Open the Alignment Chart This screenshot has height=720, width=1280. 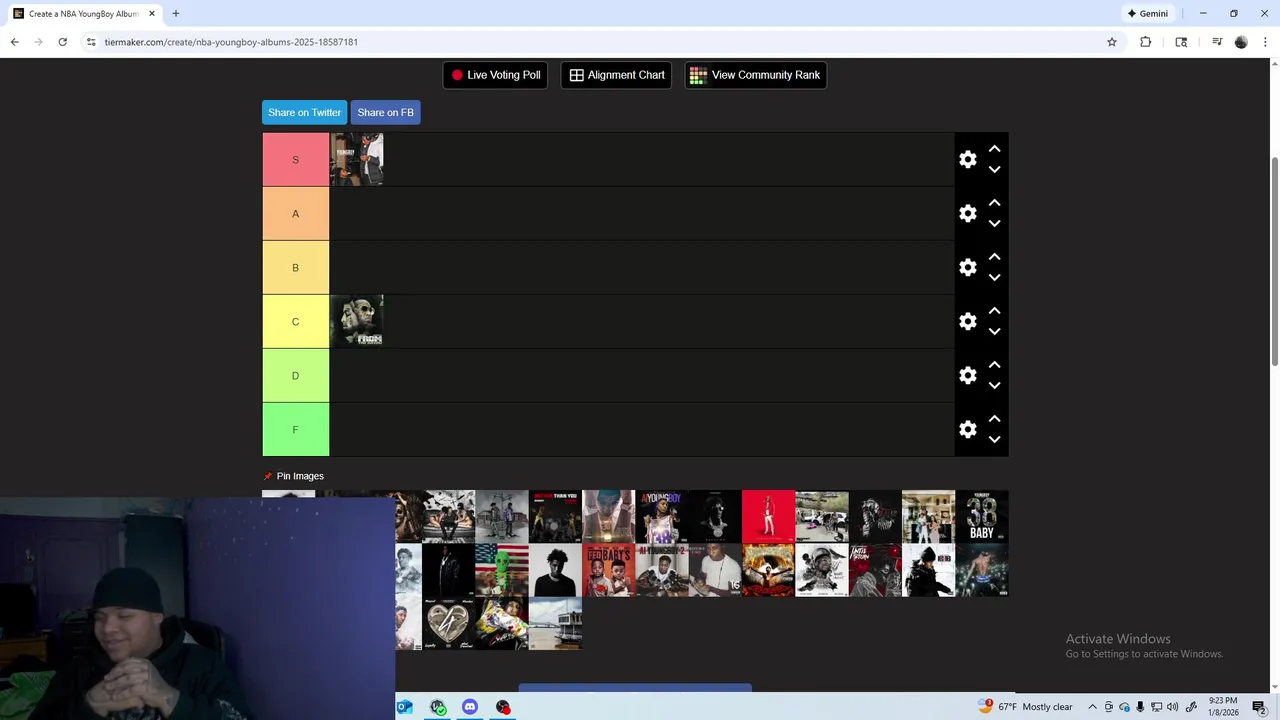617,75
